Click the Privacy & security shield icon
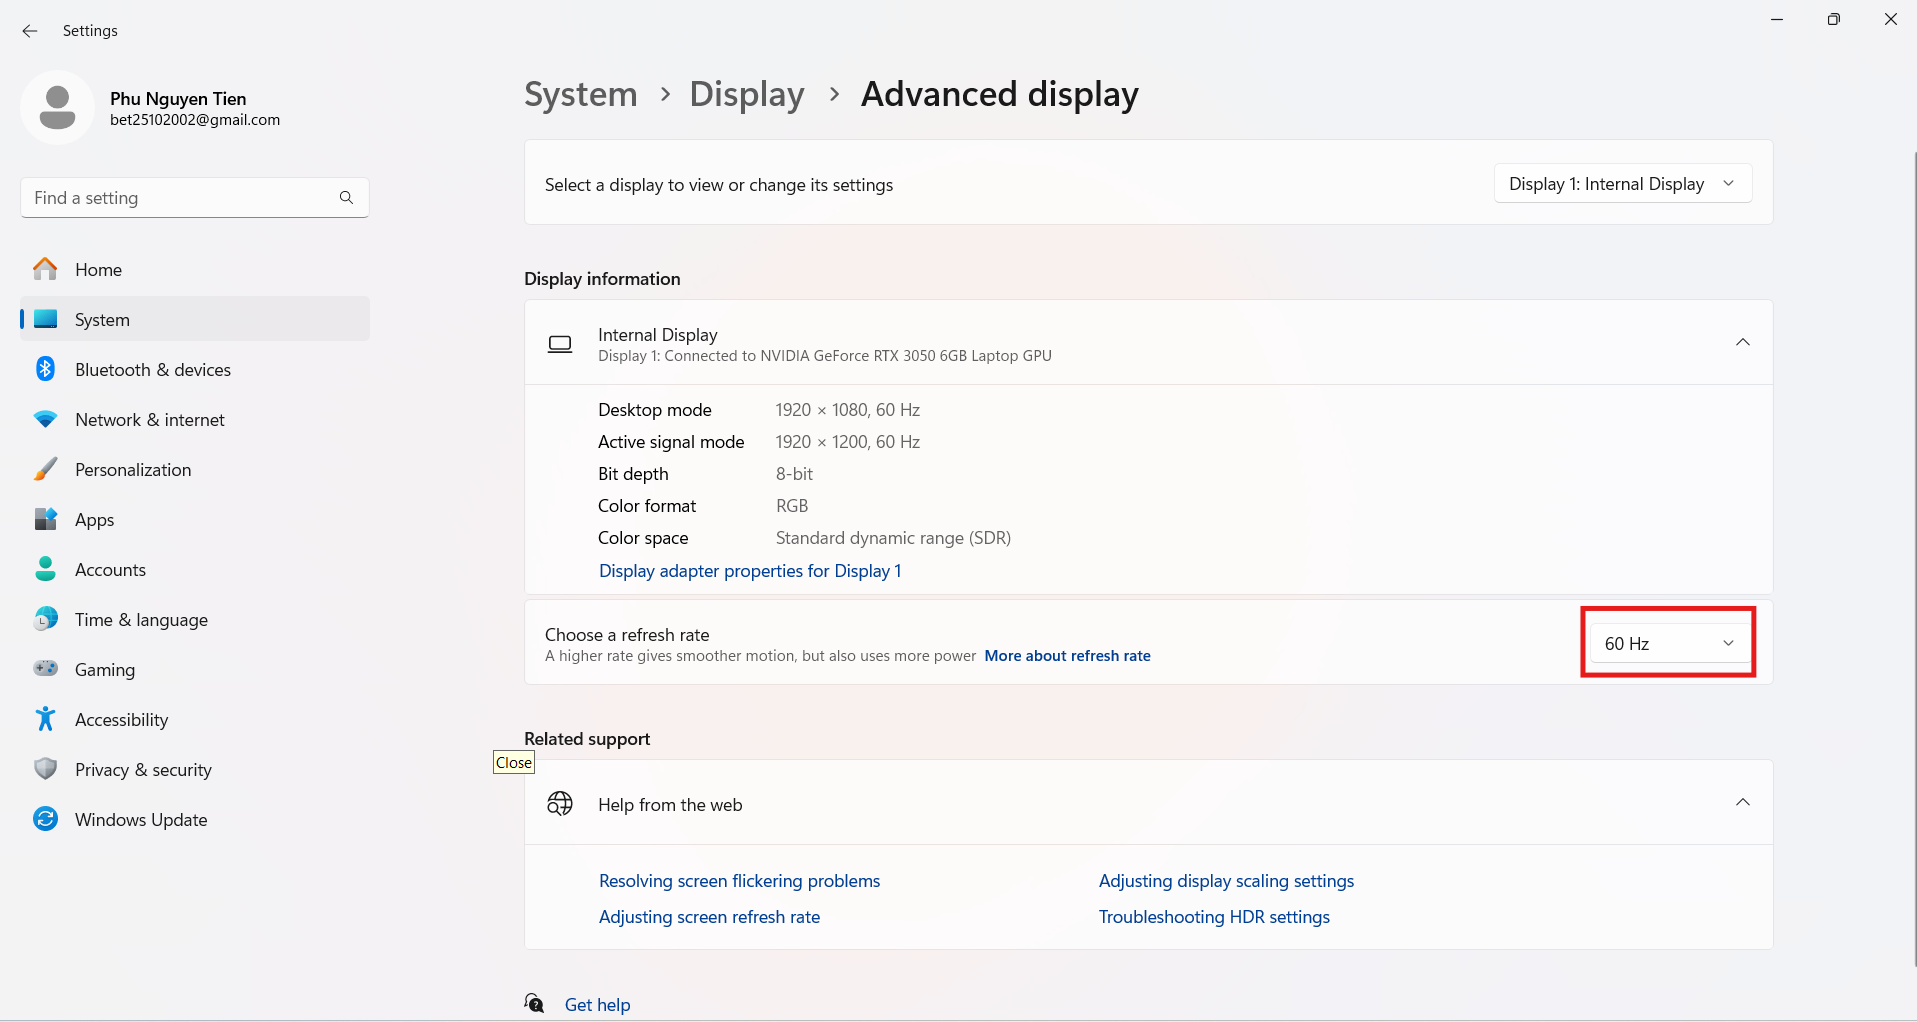 45,769
